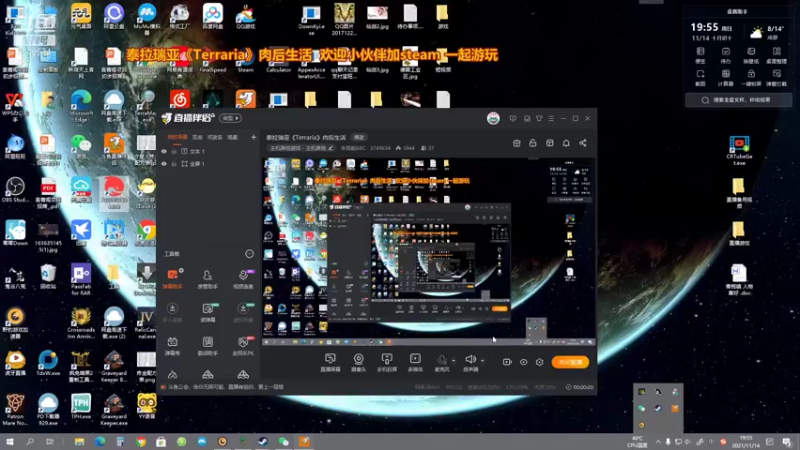
Task: Click the microphone icon in bottom bar
Action: [x=441, y=360]
